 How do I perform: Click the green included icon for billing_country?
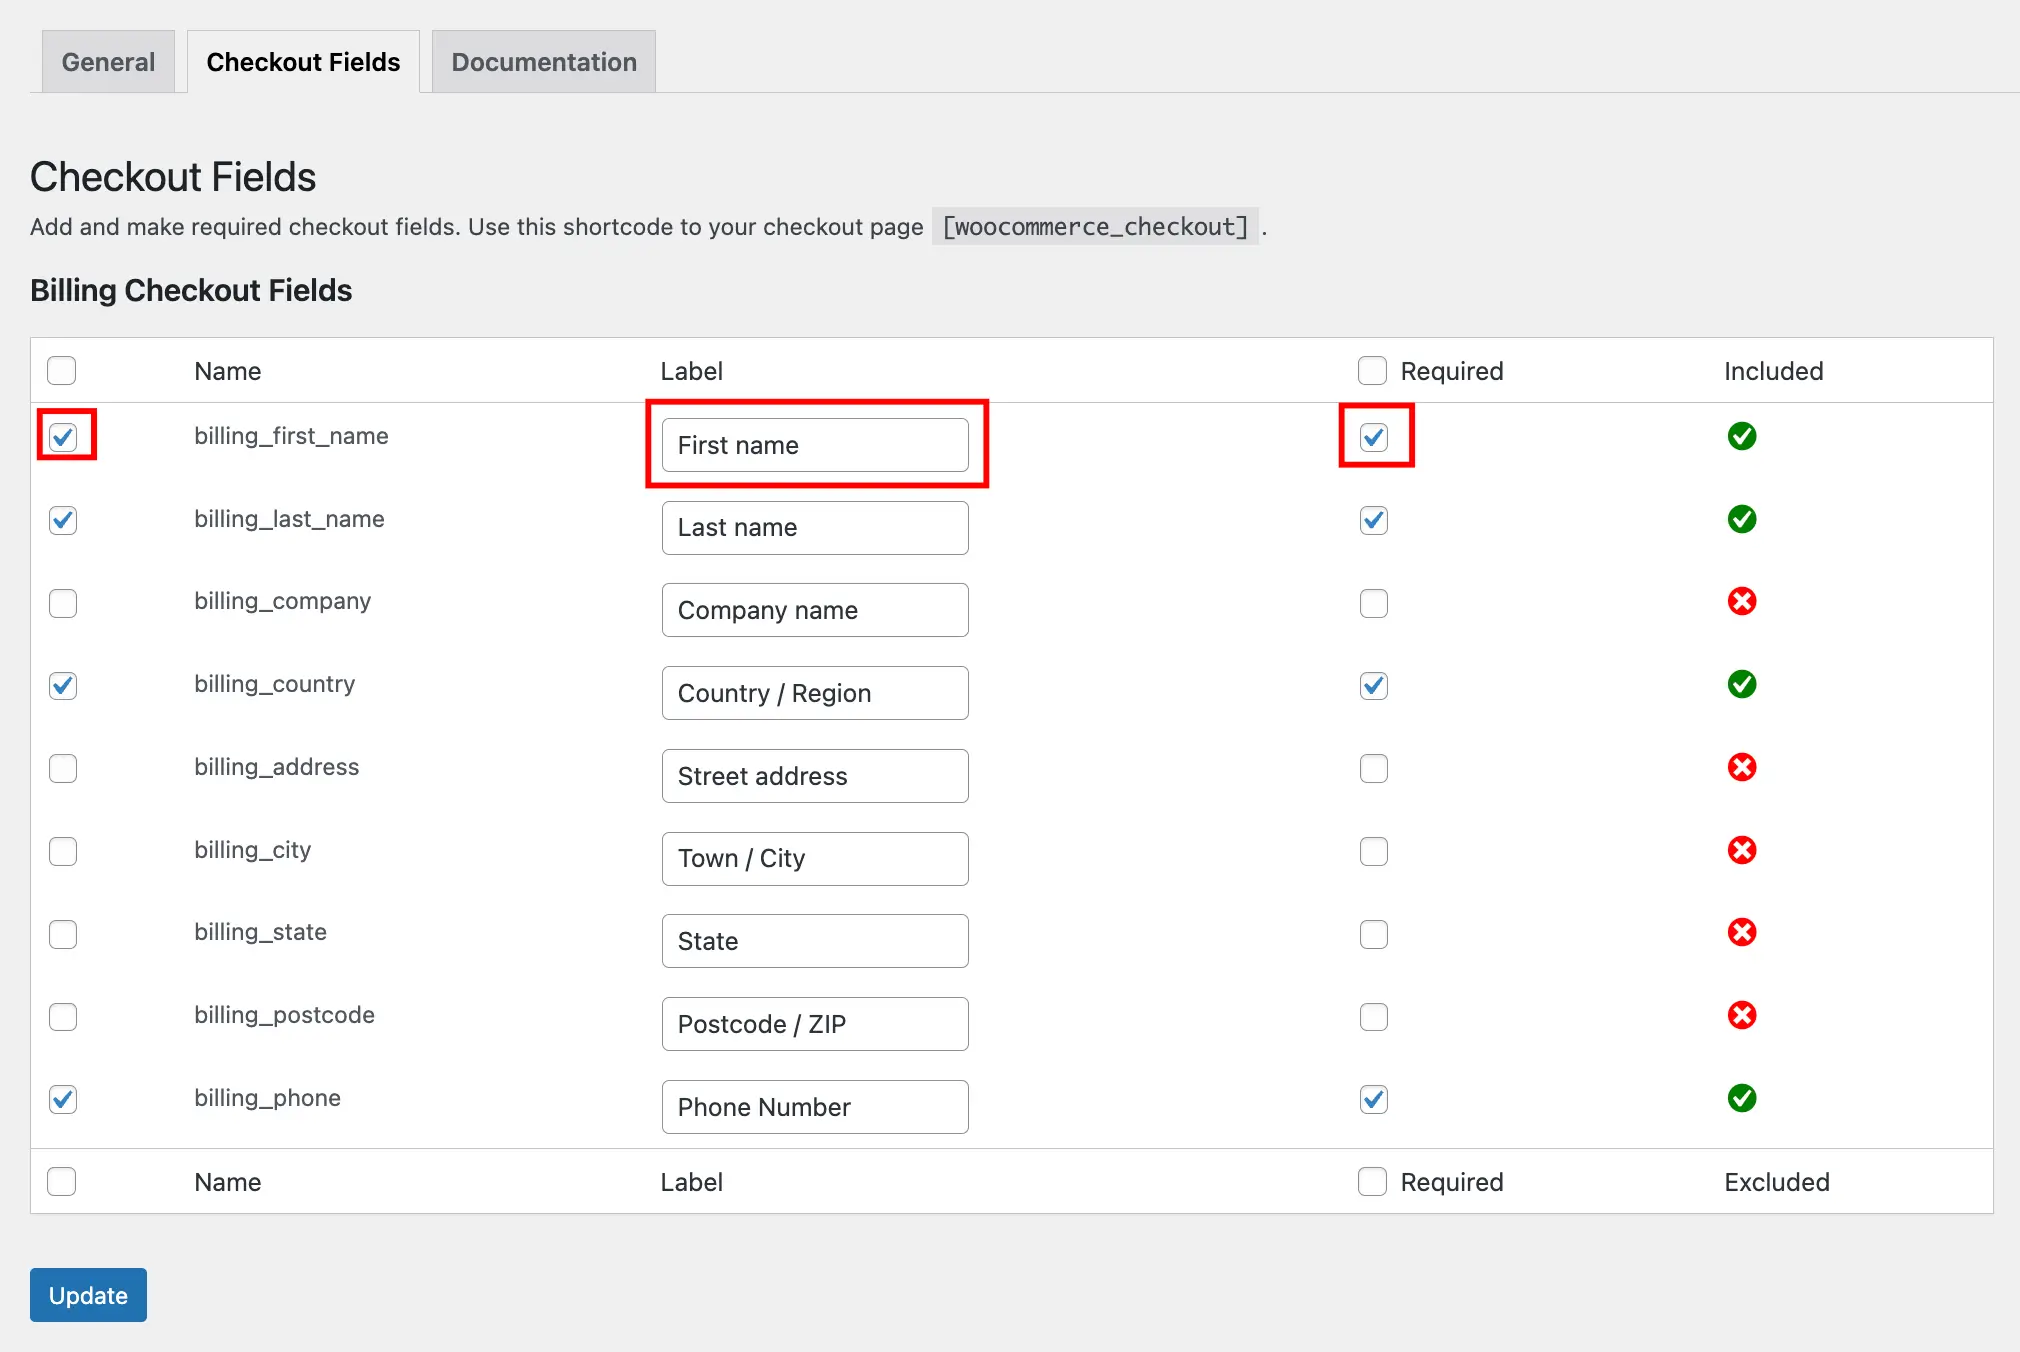tap(1742, 684)
